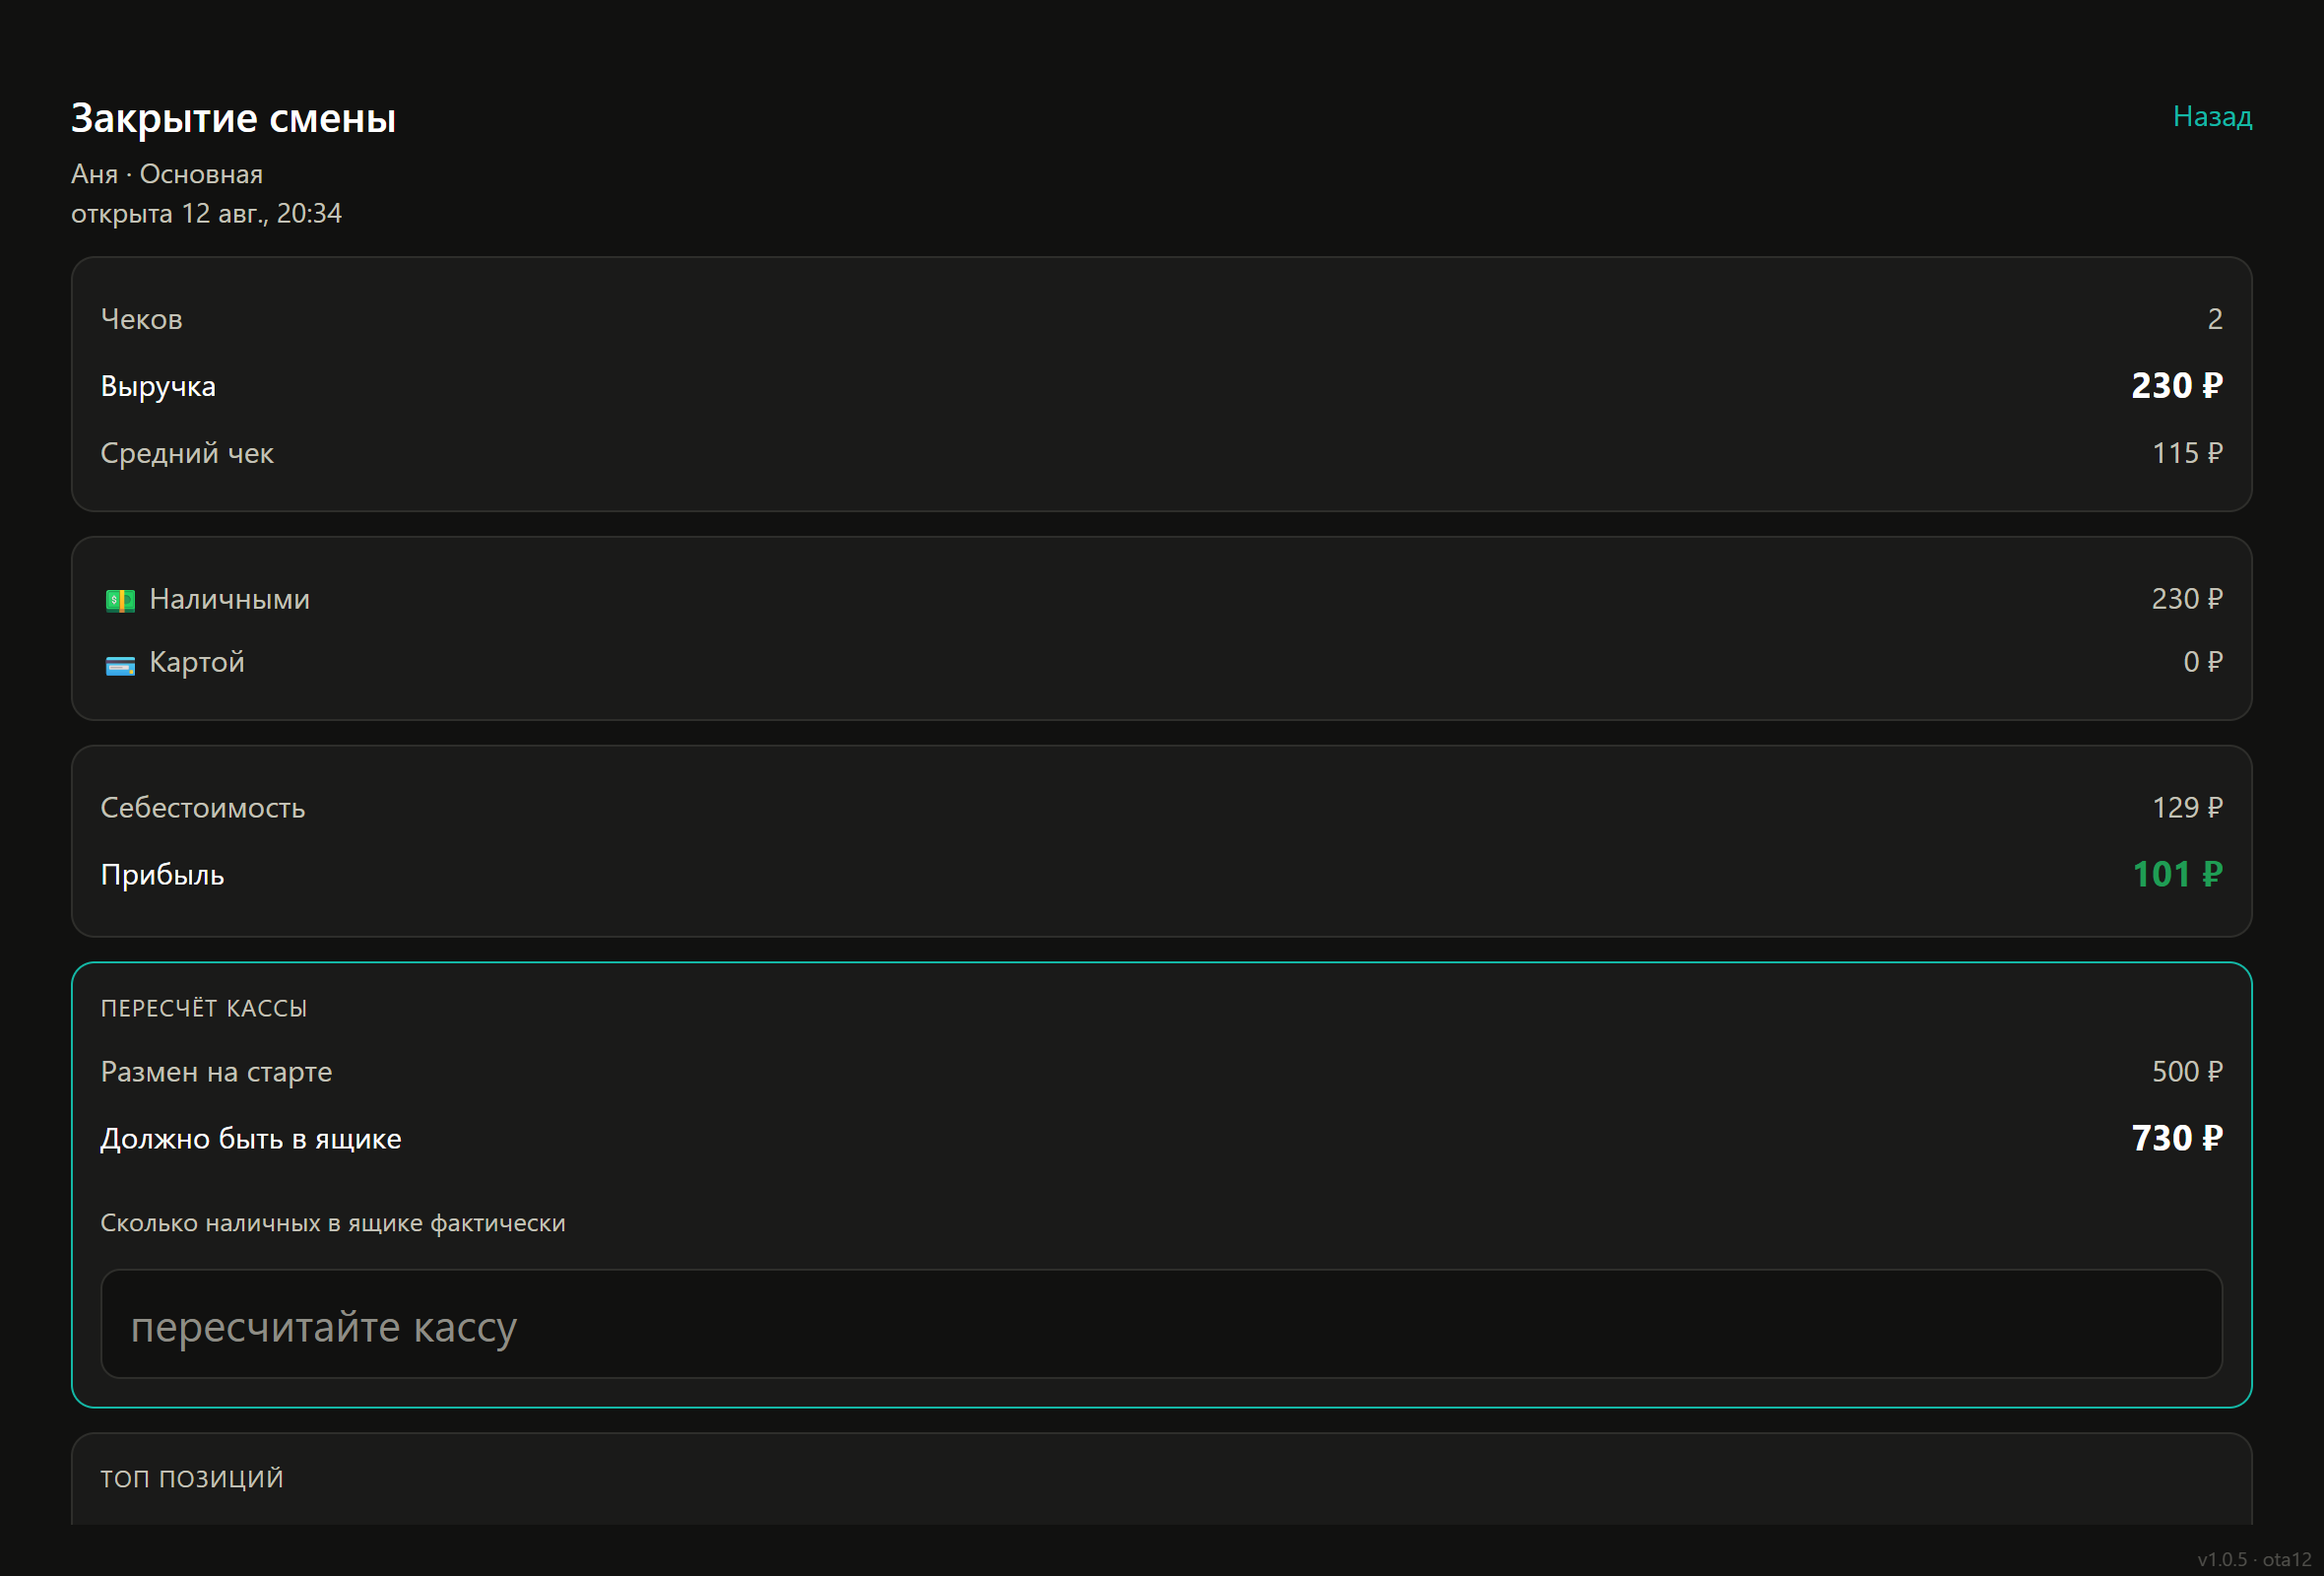Click the credit card icon next to Картой

click(120, 665)
